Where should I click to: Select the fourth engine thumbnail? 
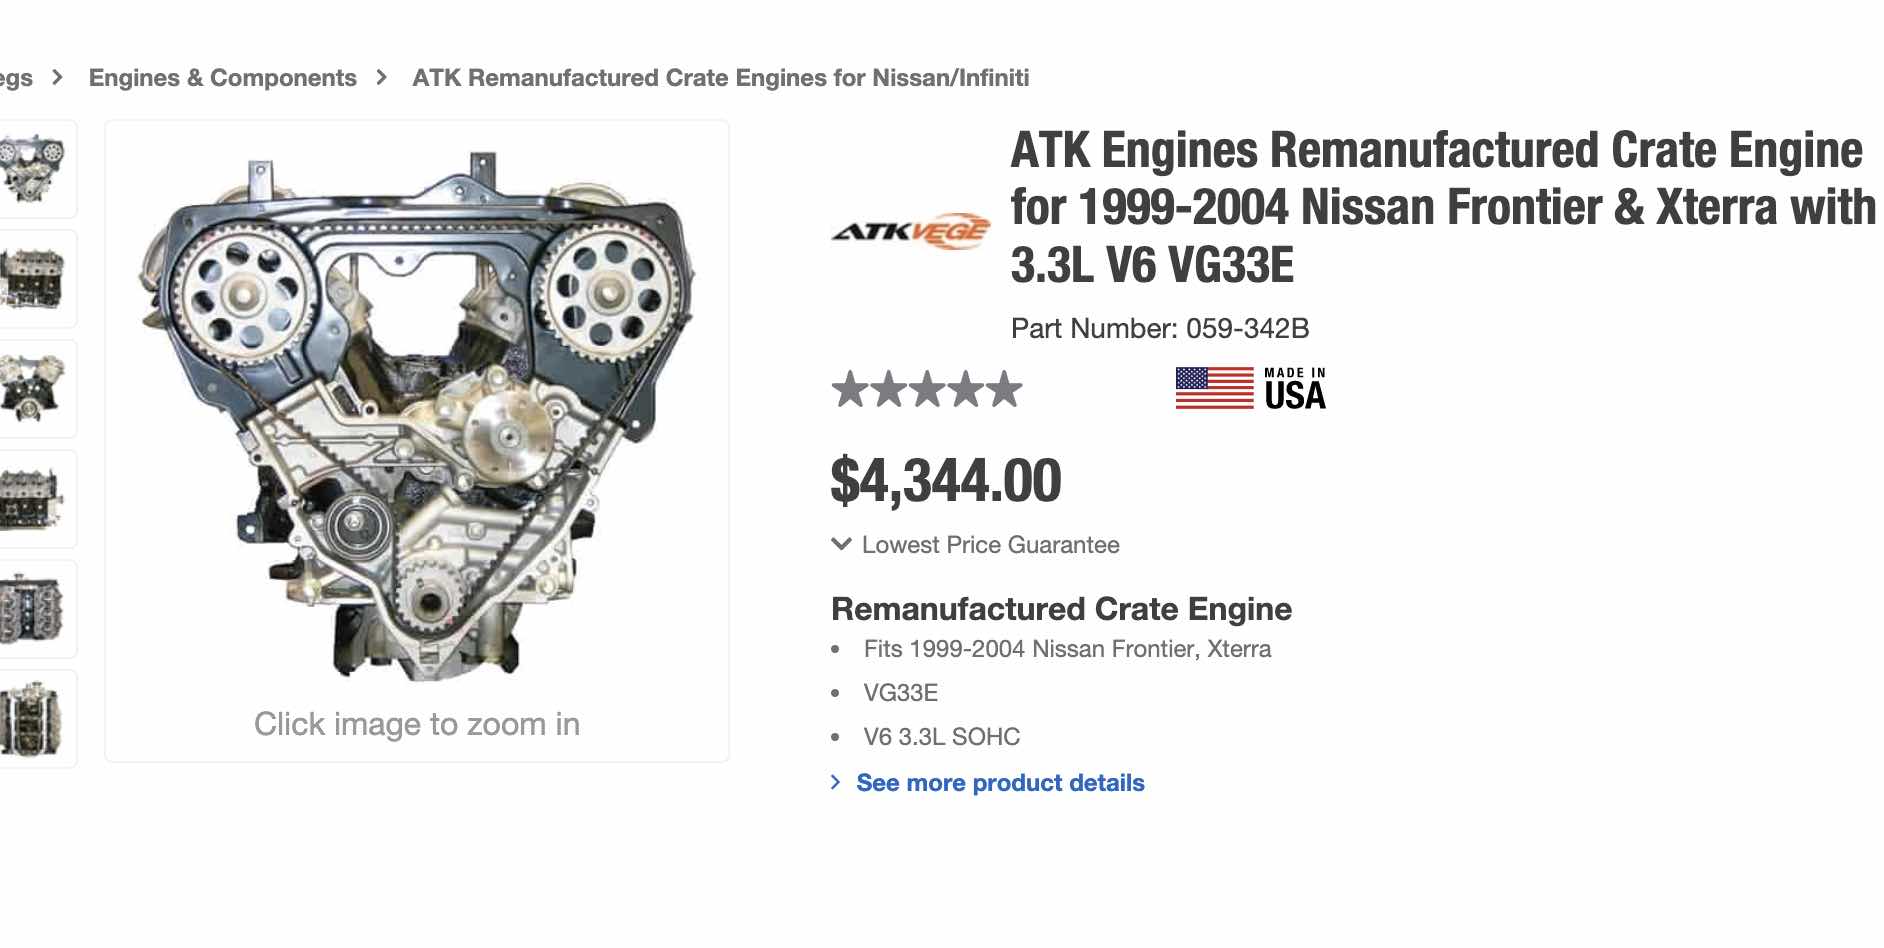click(34, 499)
